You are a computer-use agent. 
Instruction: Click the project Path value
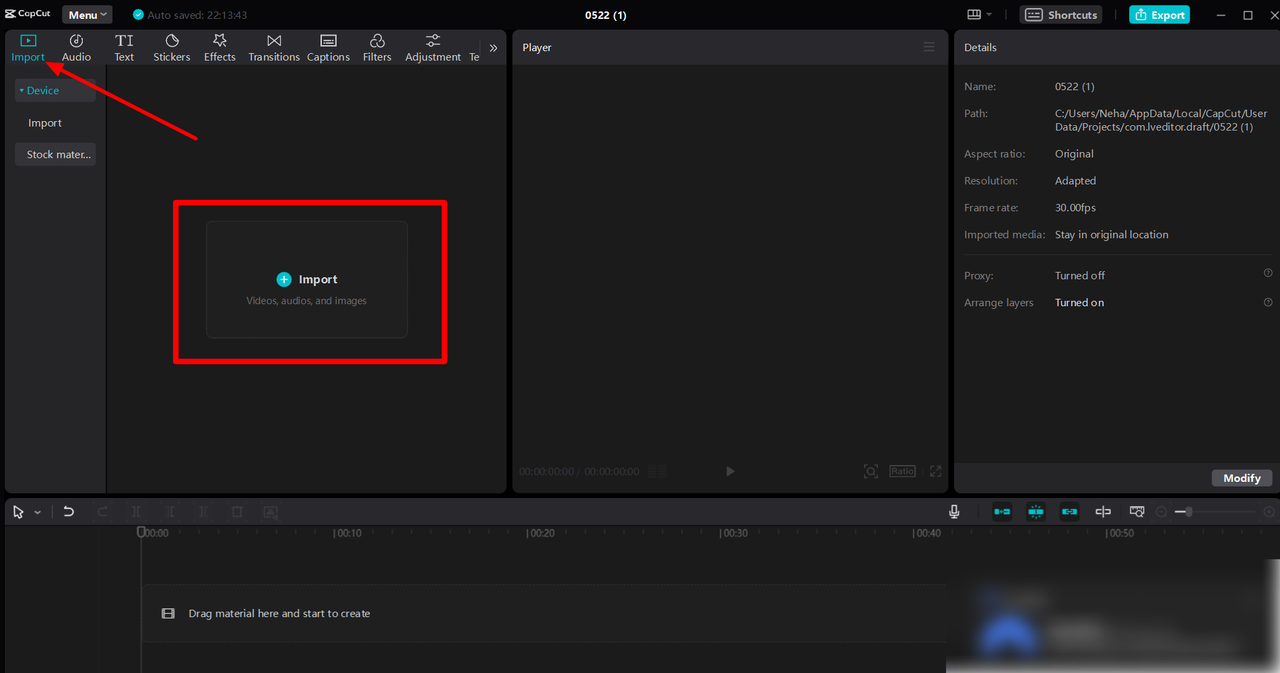click(x=1161, y=120)
